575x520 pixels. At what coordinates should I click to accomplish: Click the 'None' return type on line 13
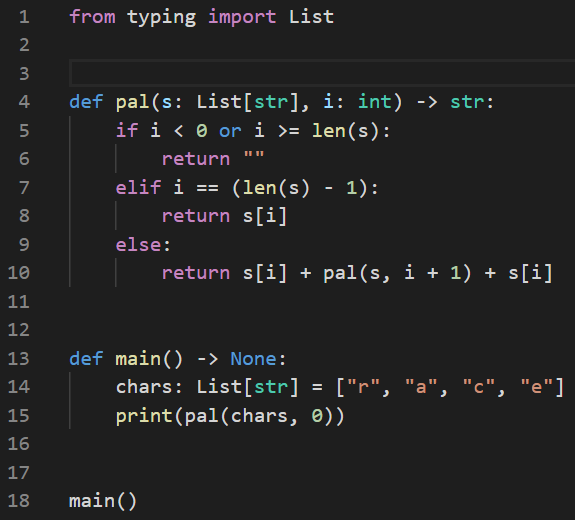253,359
